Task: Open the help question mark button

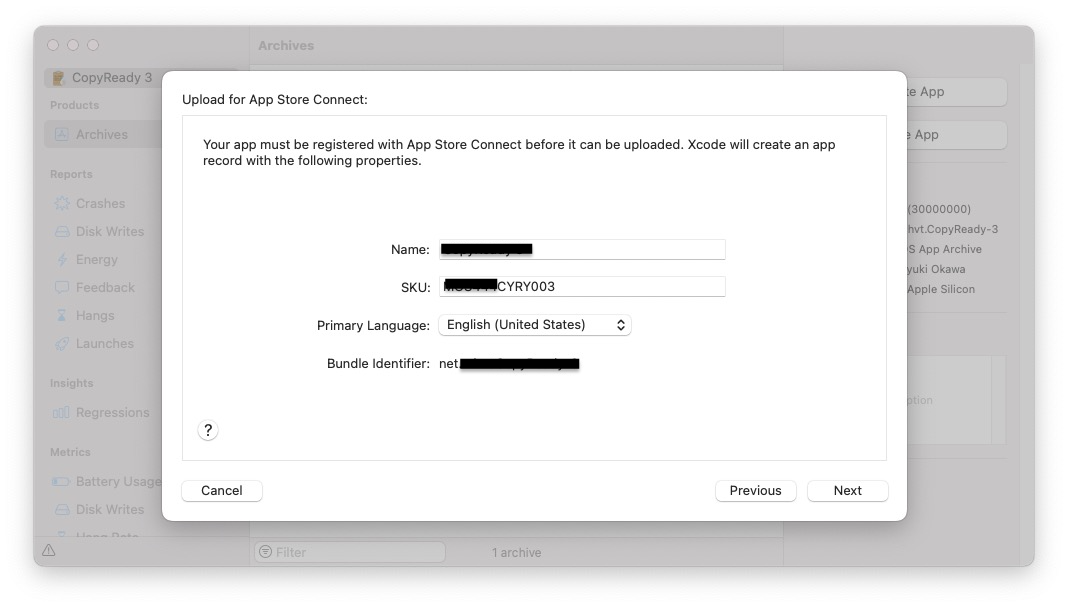Action: pos(208,430)
